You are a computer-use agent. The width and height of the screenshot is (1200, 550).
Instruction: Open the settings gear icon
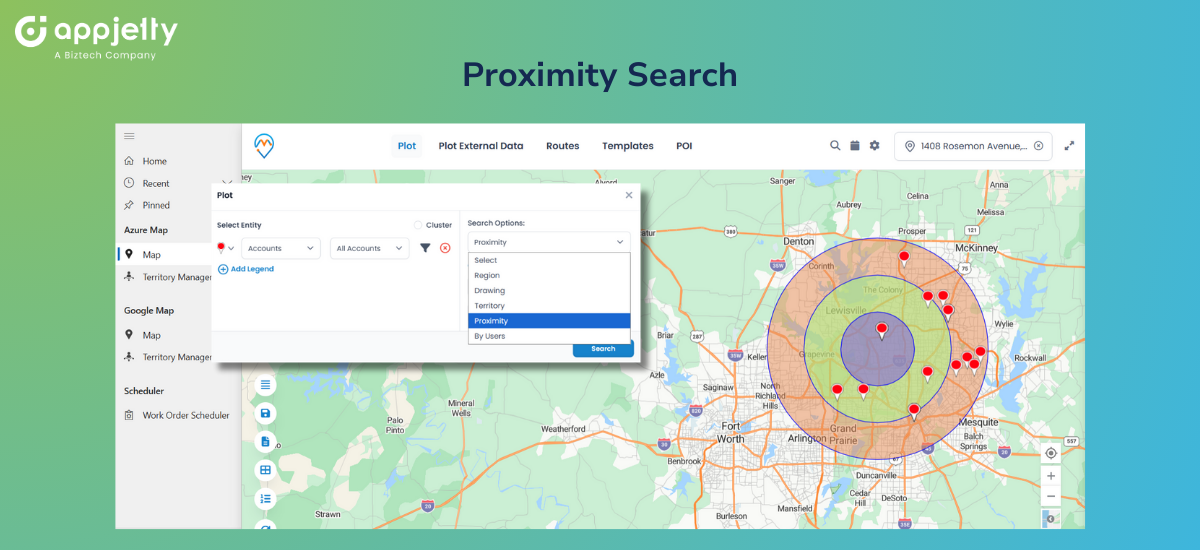(x=875, y=145)
